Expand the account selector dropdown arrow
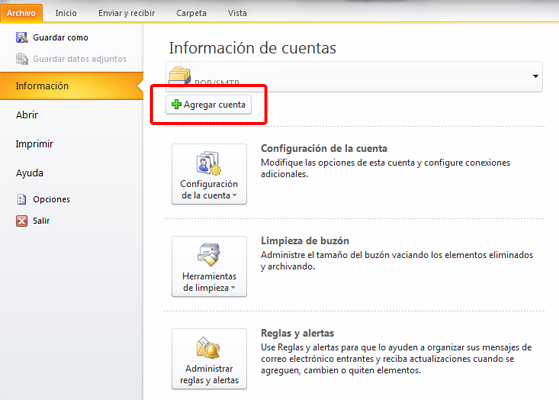 pos(535,76)
